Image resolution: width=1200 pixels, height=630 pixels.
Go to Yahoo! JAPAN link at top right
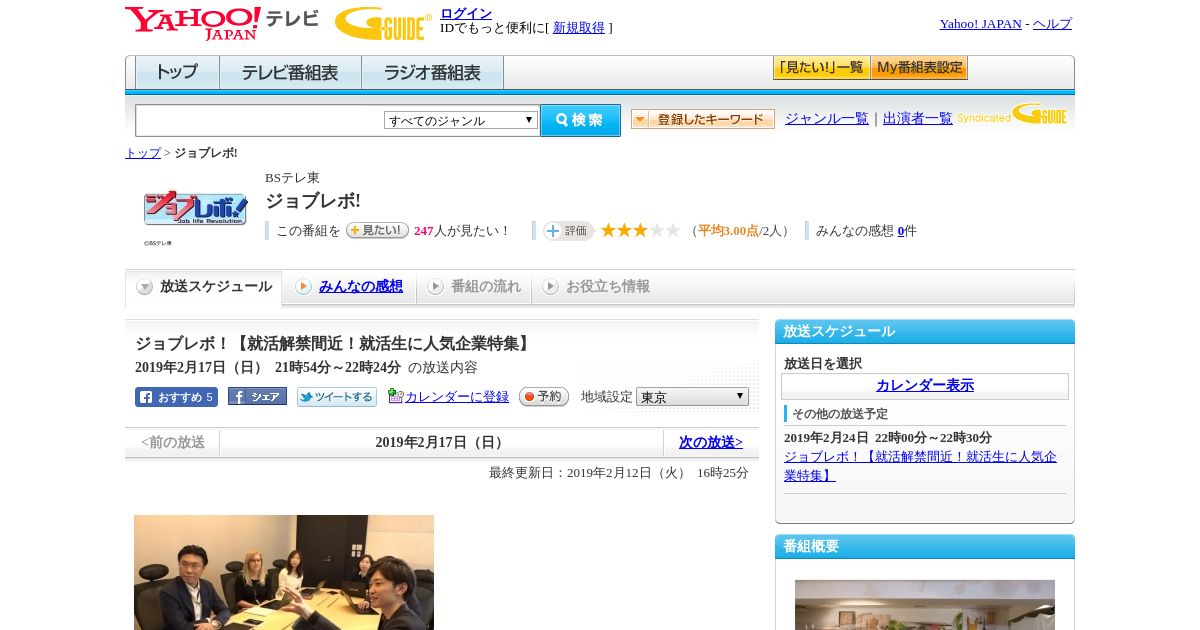[980, 24]
